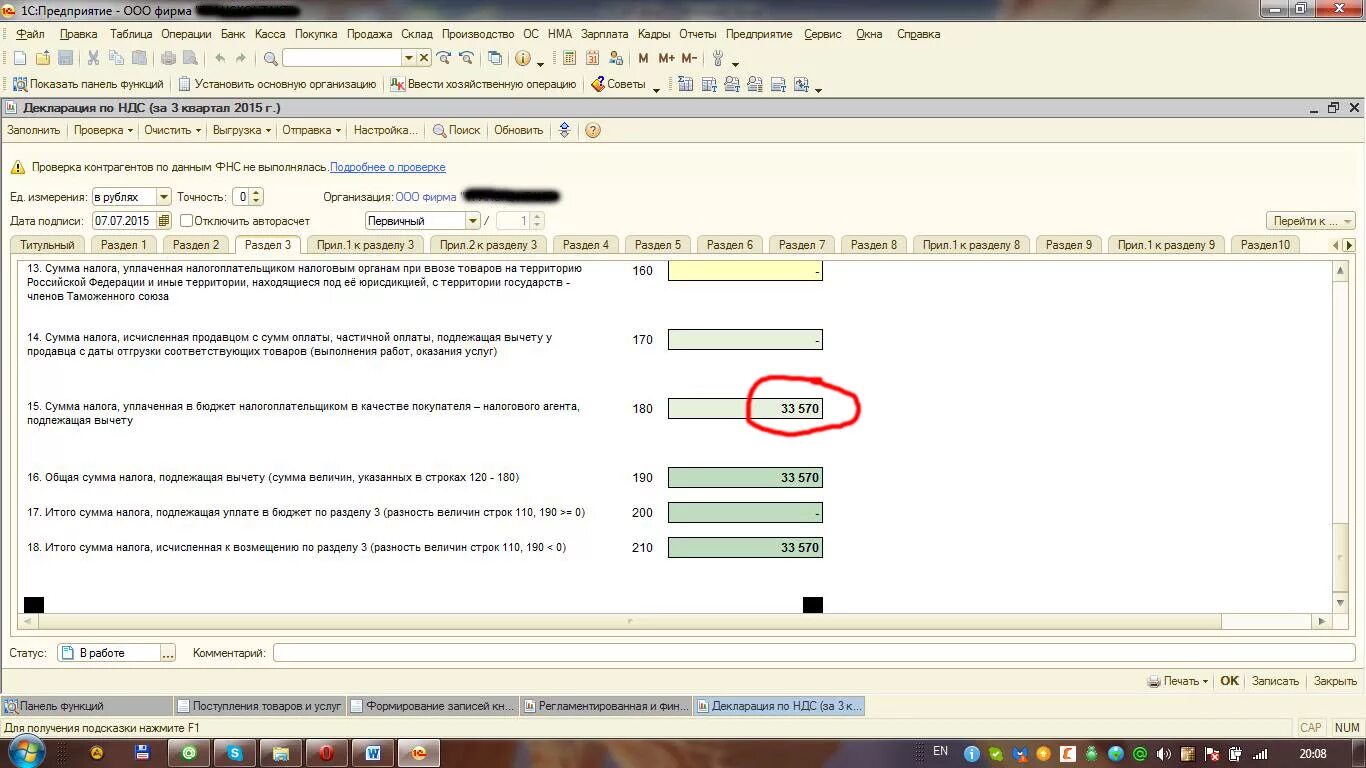The image size is (1366, 768).
Task: Click the 'Закрыть' button
Action: tap(1335, 681)
